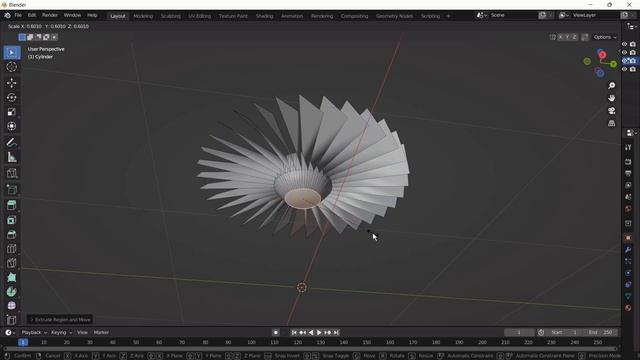Open the outliner display mode dropdown
640x360 pixels.
(x=631, y=27)
